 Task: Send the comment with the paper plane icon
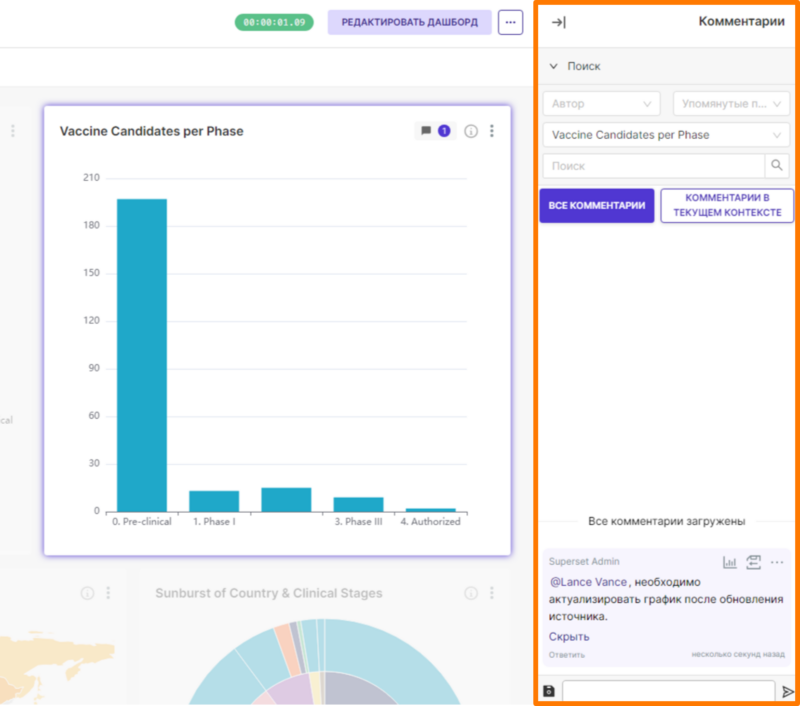(x=787, y=691)
